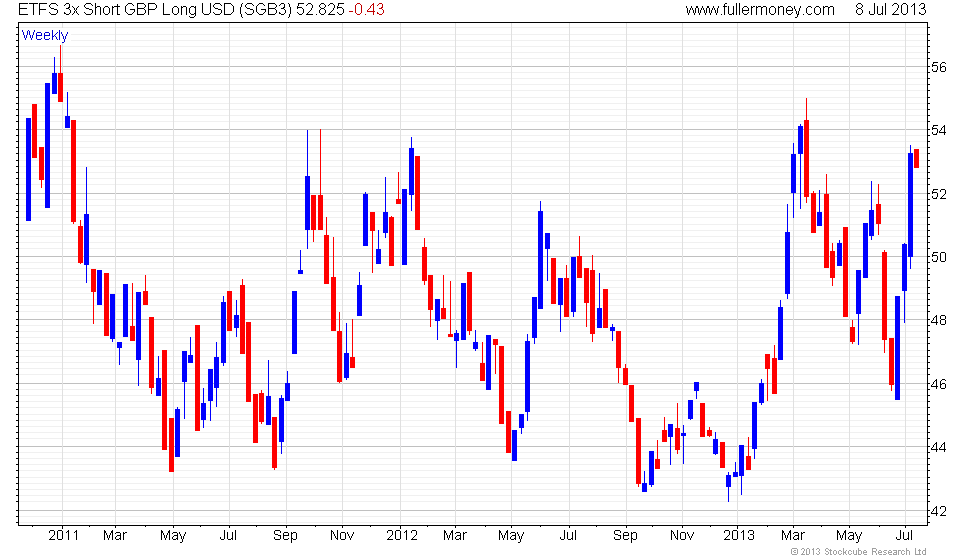980x560 pixels.
Task: Click the 46 price axis label
Action: [939, 384]
